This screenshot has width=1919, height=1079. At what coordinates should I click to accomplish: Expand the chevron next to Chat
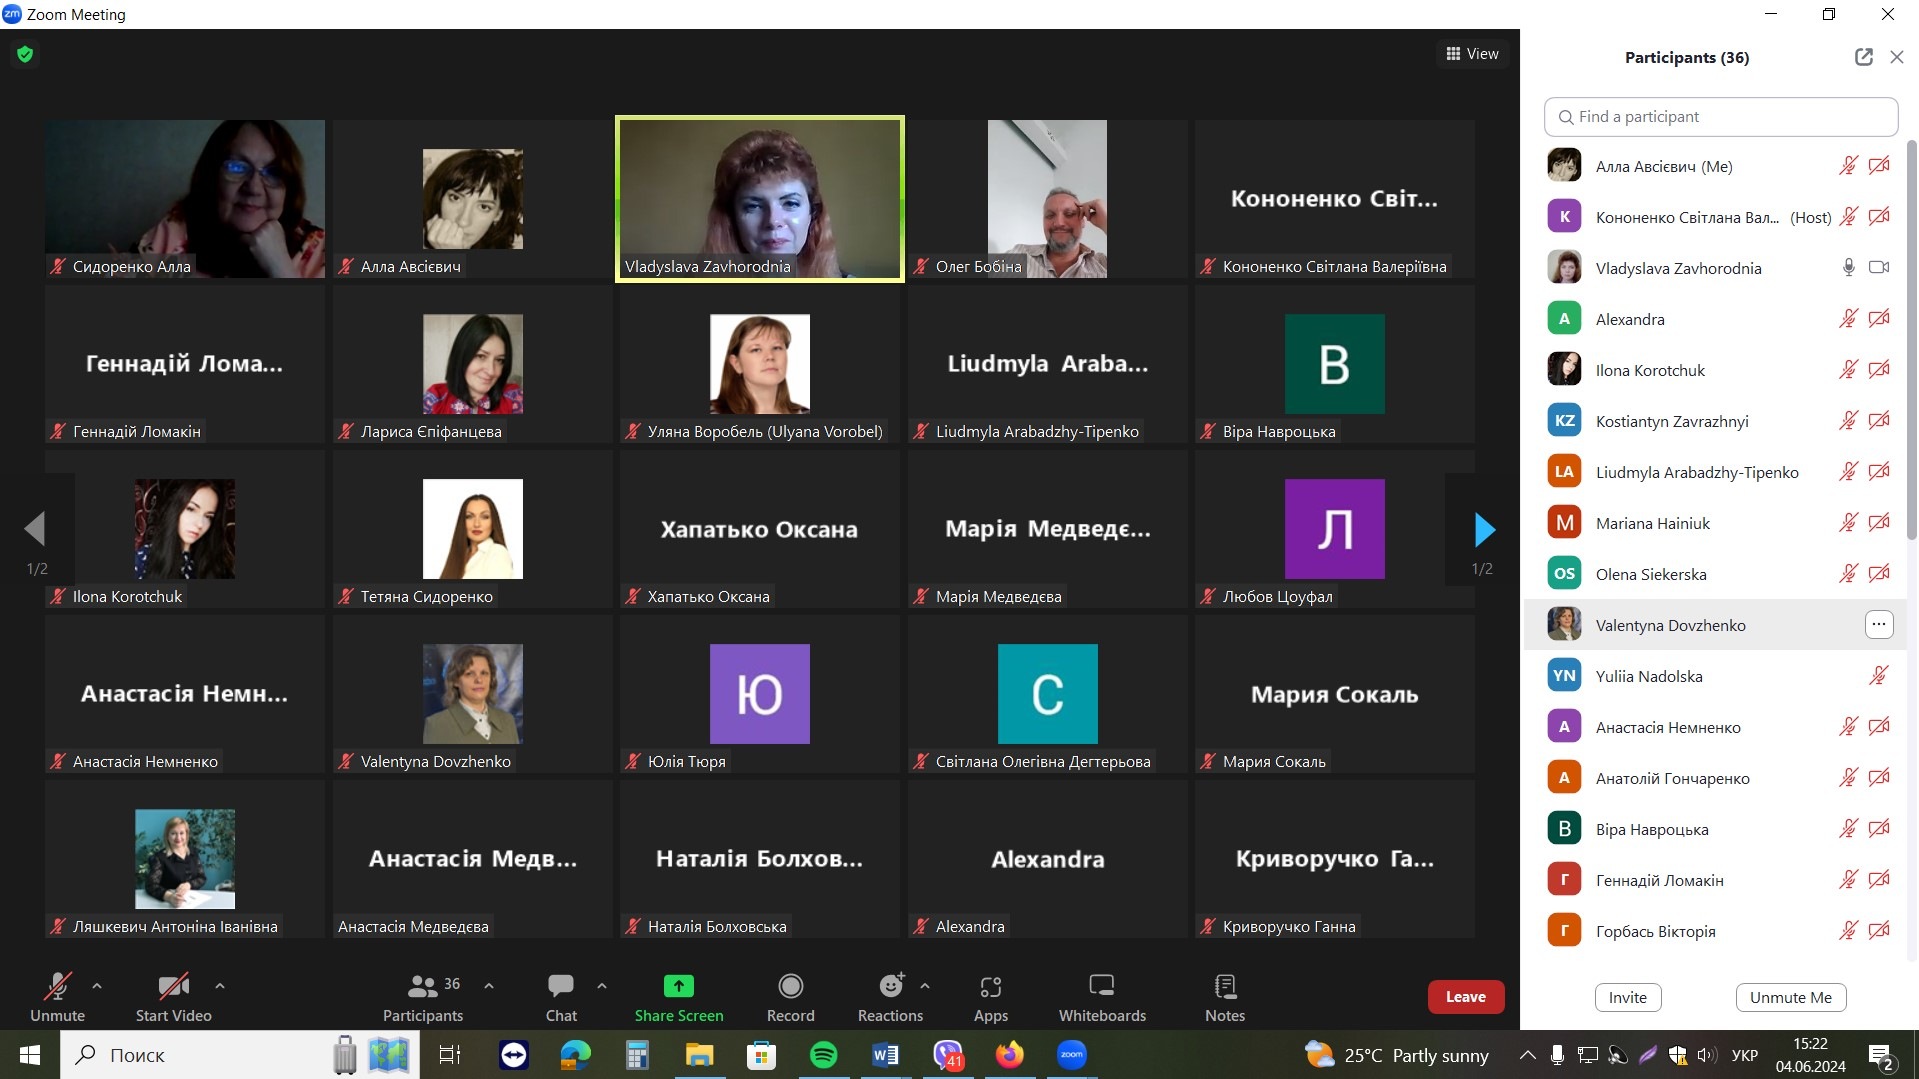[x=602, y=986]
